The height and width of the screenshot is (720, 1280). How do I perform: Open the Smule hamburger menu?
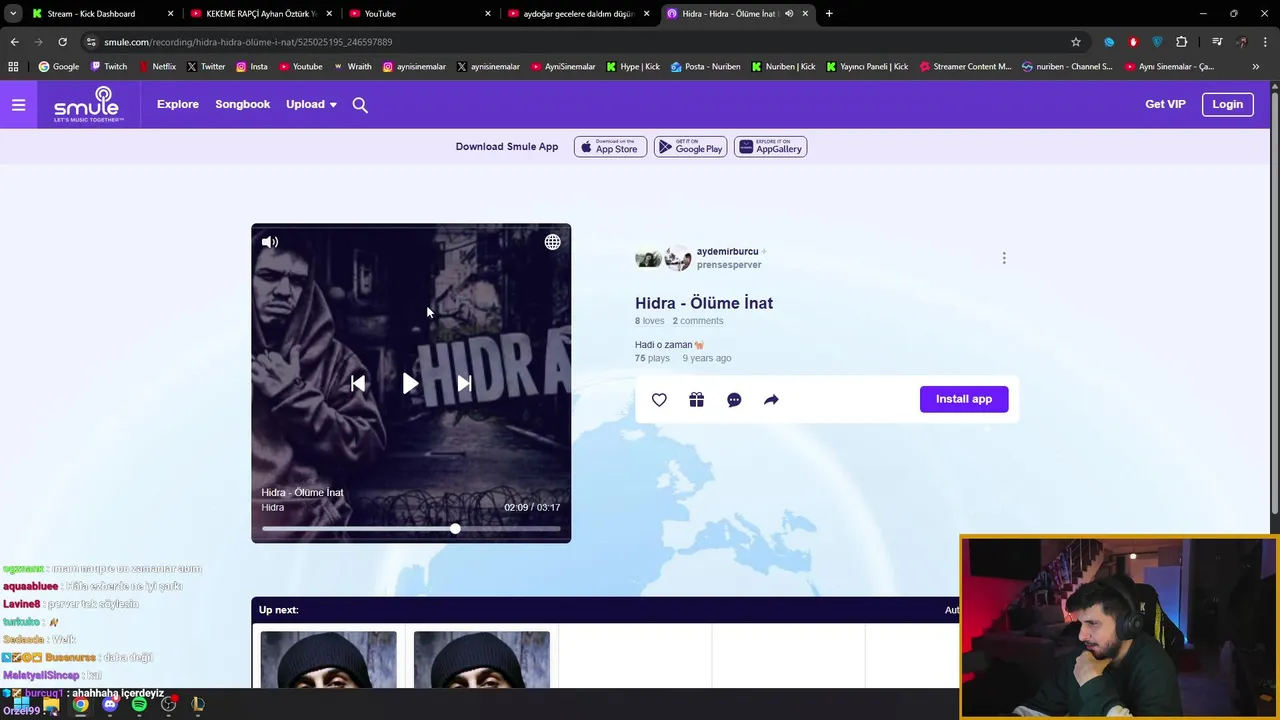(x=18, y=104)
